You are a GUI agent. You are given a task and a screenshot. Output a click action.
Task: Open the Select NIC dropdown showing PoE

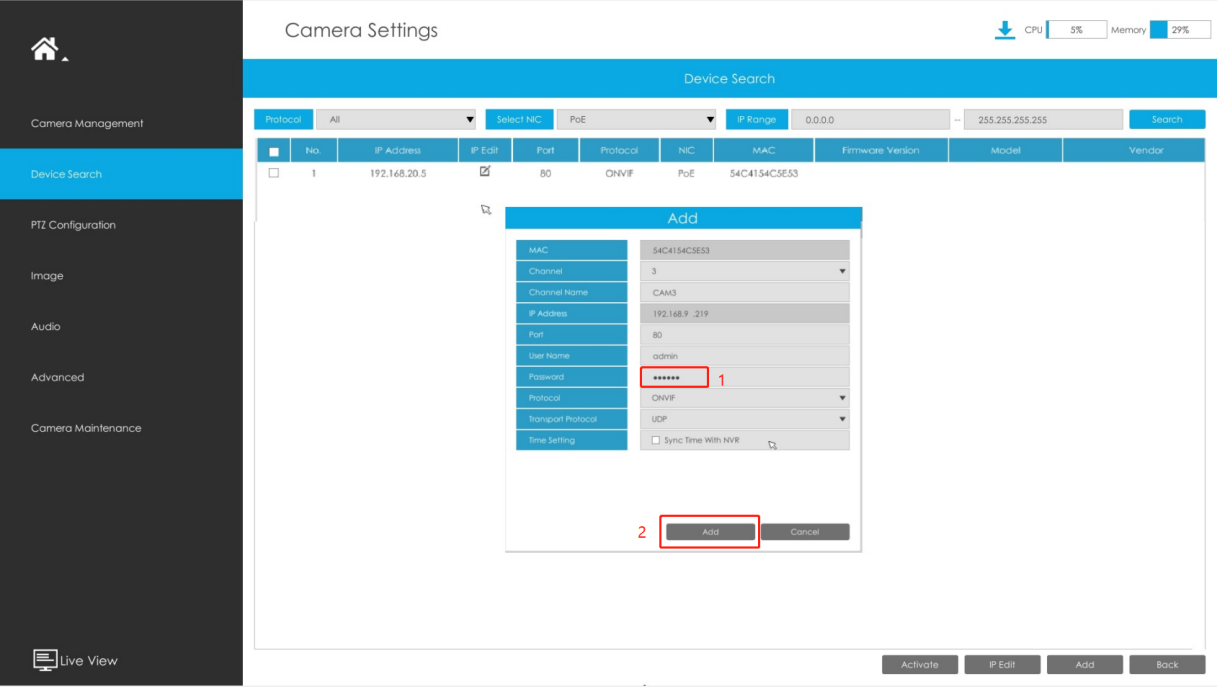(x=637, y=120)
